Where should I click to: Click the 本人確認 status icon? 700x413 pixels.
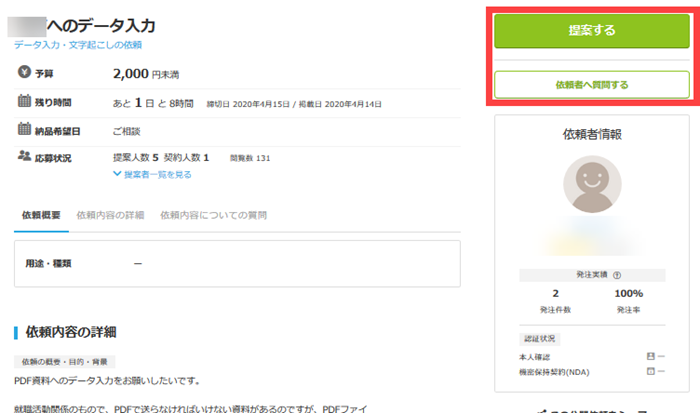(650, 356)
